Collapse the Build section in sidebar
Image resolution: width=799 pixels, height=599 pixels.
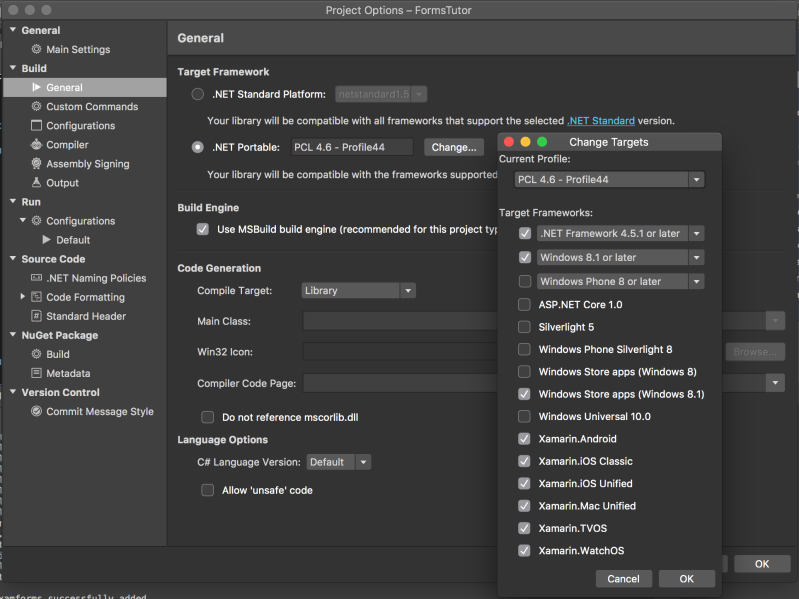[13, 68]
